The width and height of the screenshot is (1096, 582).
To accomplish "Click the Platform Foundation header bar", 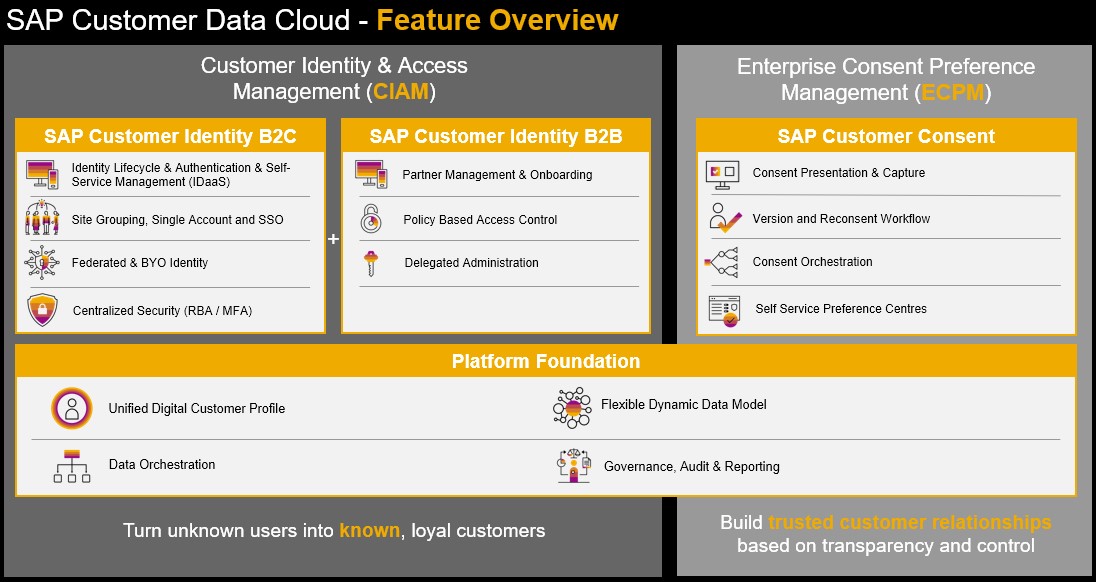I will pos(545,361).
